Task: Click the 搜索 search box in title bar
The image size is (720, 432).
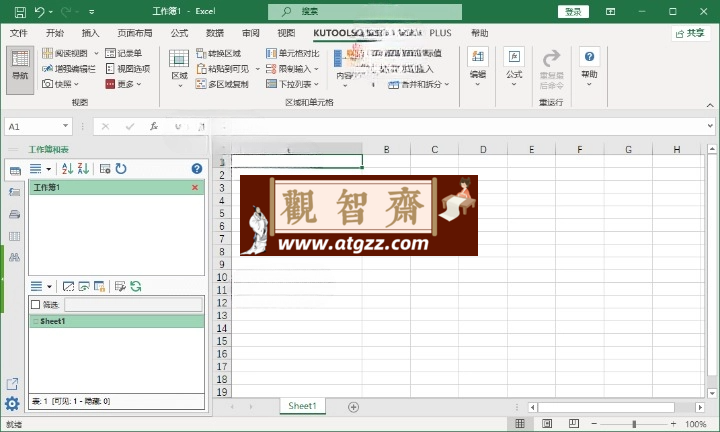Action: pyautogui.click(x=365, y=11)
